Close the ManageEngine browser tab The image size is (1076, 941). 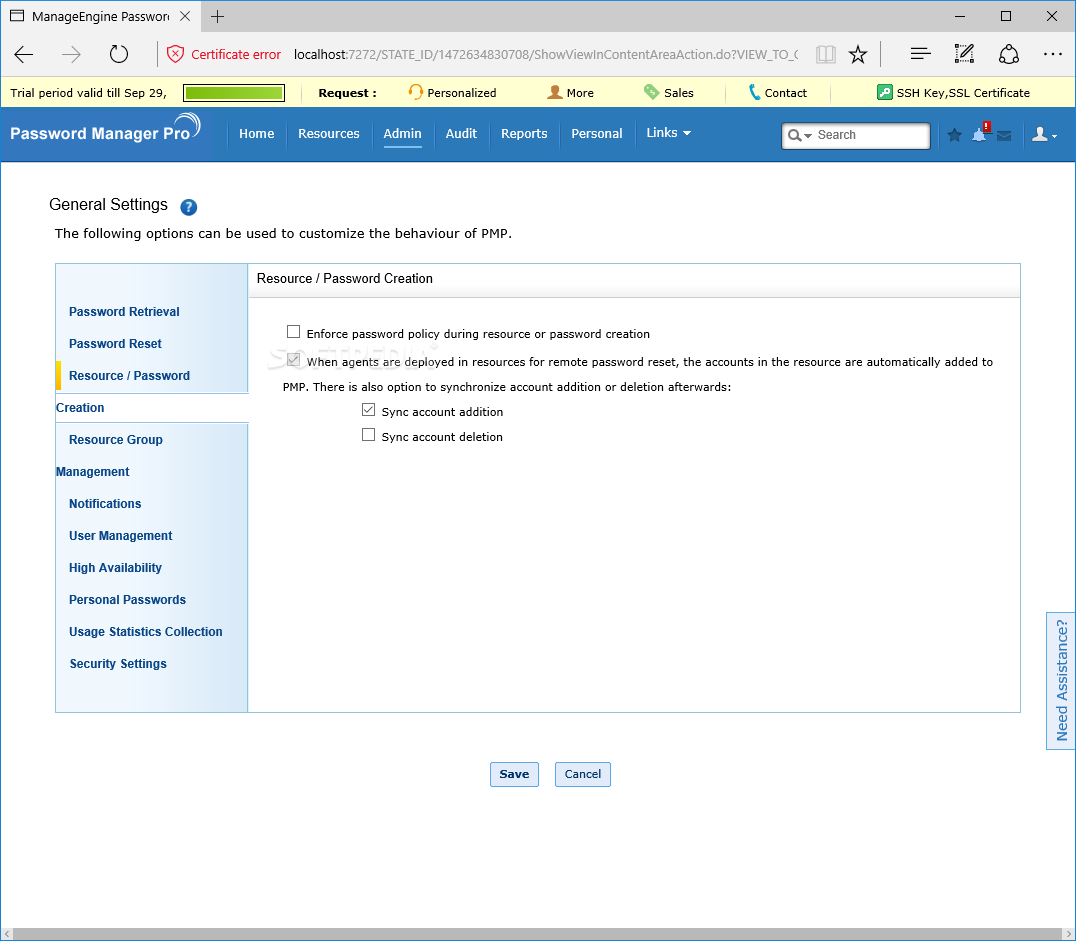click(x=185, y=16)
